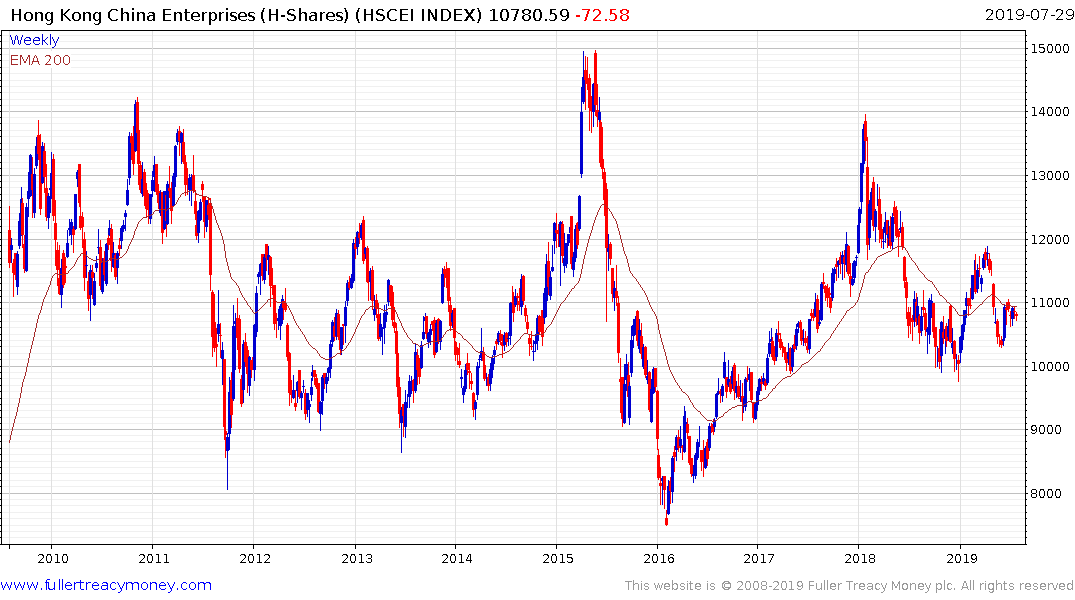Click the 2016 year axis label
This screenshot has height=600, width=1075.
(659, 558)
